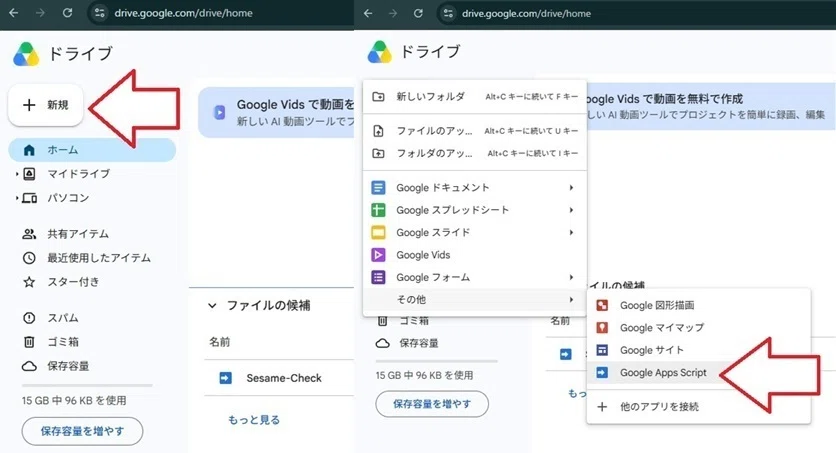Click browser back arrow in left window
The height and width of the screenshot is (453, 836).
click(x=14, y=13)
